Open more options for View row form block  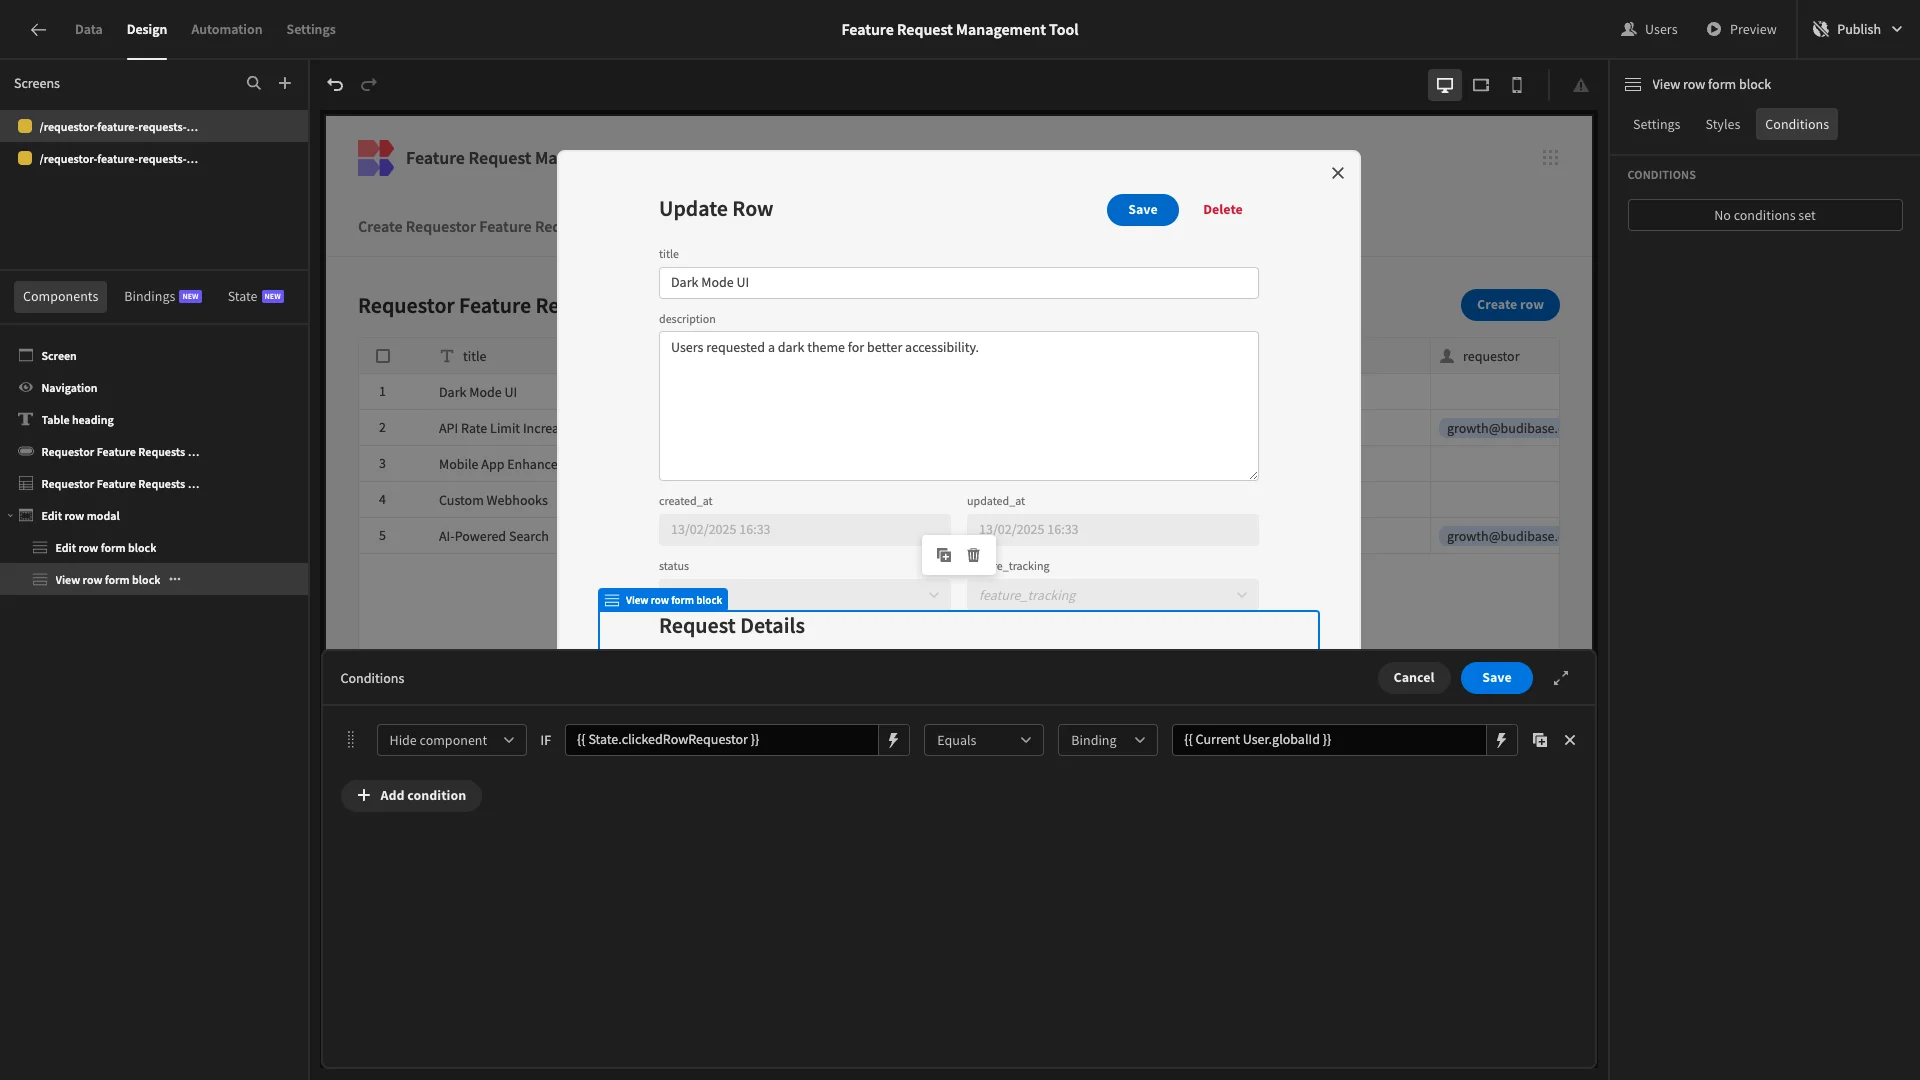pyautogui.click(x=175, y=579)
